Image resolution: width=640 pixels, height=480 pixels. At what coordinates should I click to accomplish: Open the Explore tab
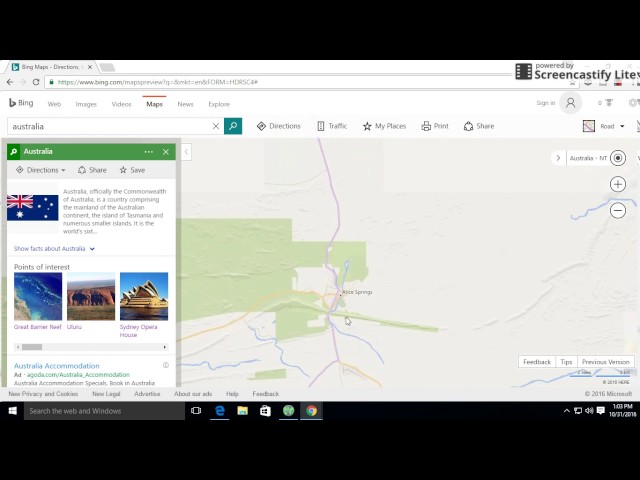[219, 104]
